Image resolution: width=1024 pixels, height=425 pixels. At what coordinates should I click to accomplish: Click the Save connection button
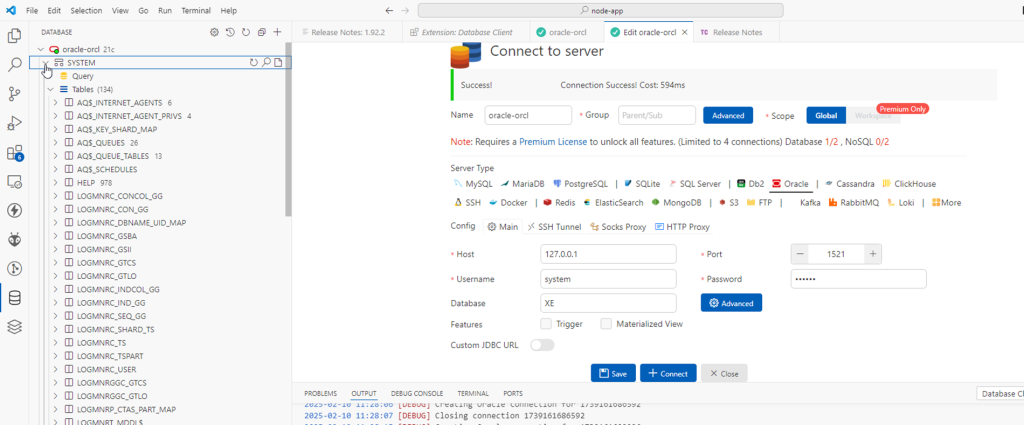pyautogui.click(x=612, y=373)
